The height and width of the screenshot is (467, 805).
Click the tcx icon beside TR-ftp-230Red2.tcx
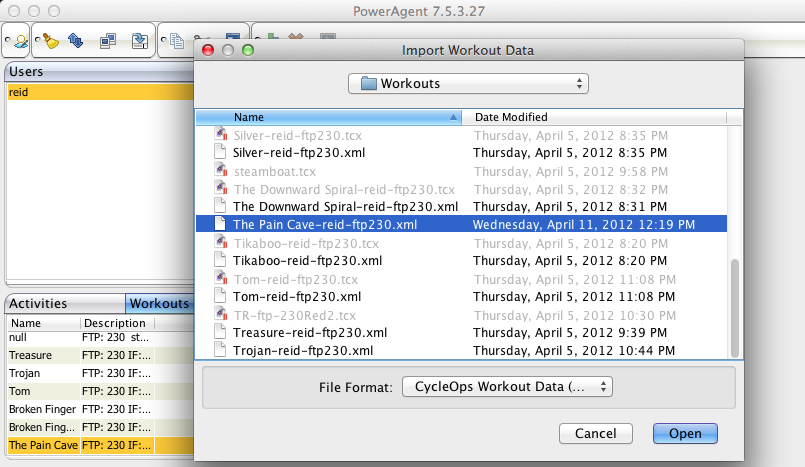[221, 314]
